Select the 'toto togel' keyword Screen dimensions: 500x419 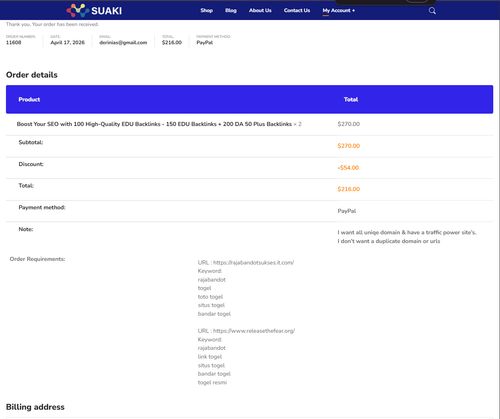click(210, 297)
